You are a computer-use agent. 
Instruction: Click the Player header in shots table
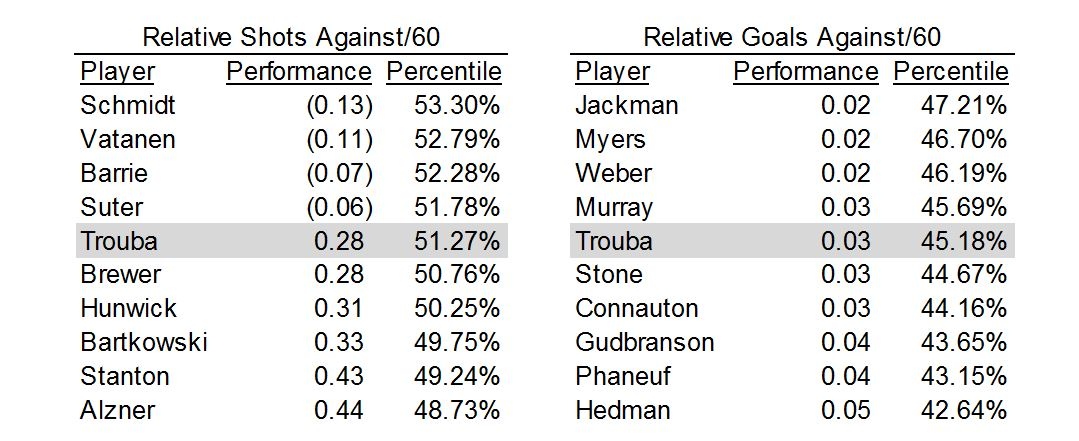[x=117, y=72]
